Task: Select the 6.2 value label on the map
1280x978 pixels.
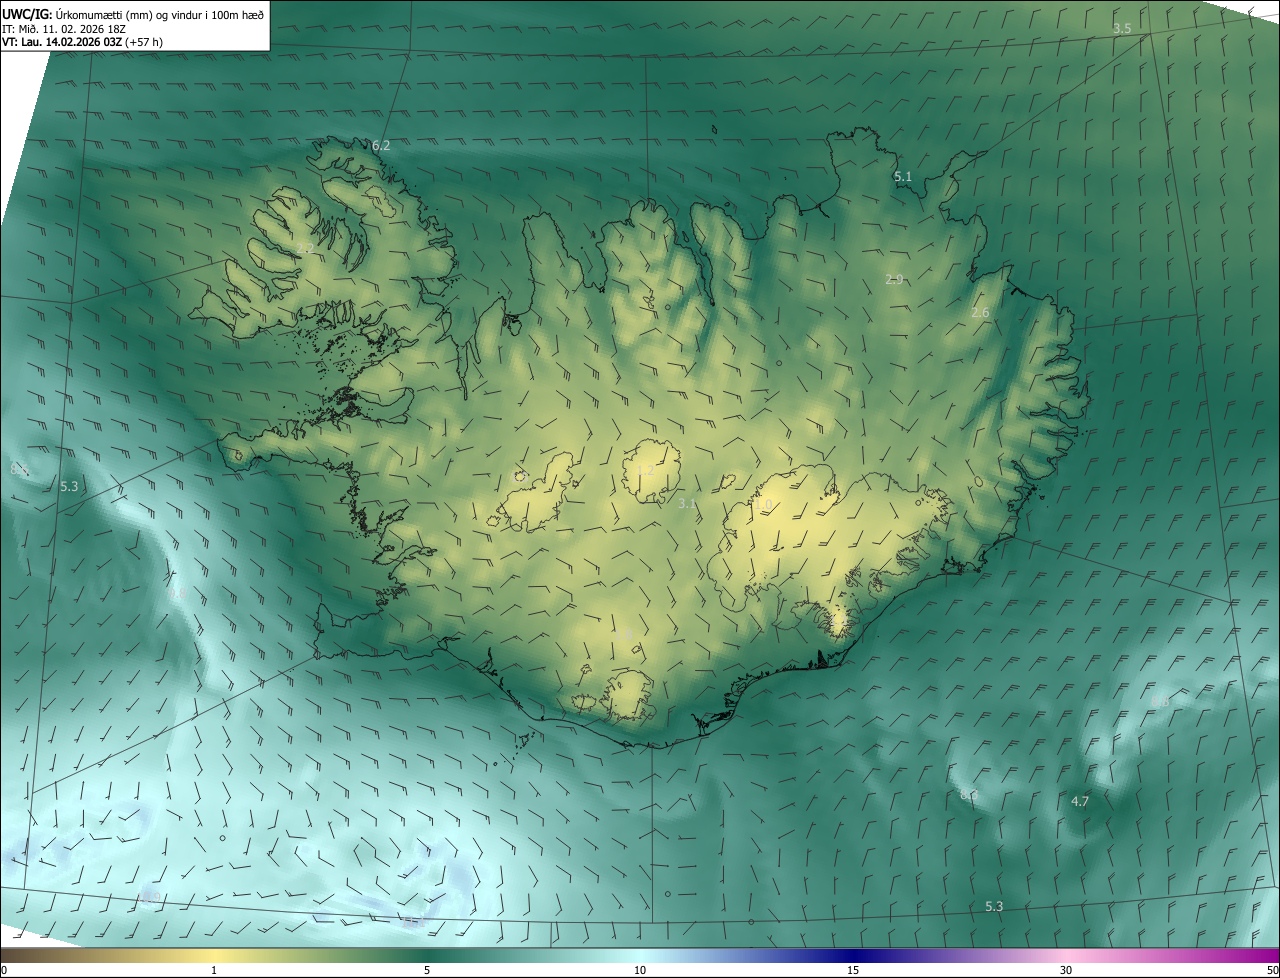Action: coord(381,146)
